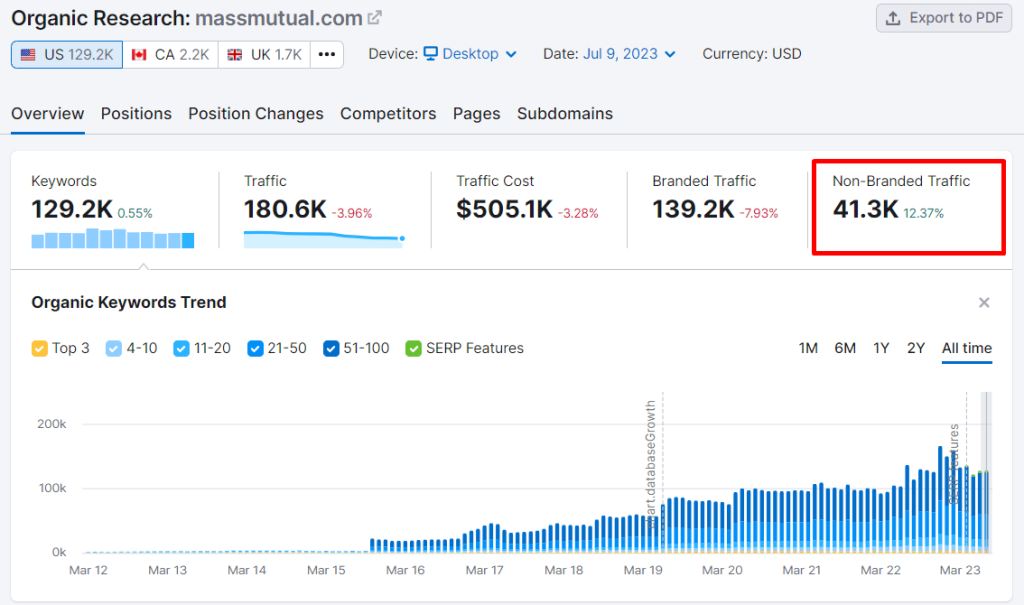Open the Position Changes tab

[255, 114]
